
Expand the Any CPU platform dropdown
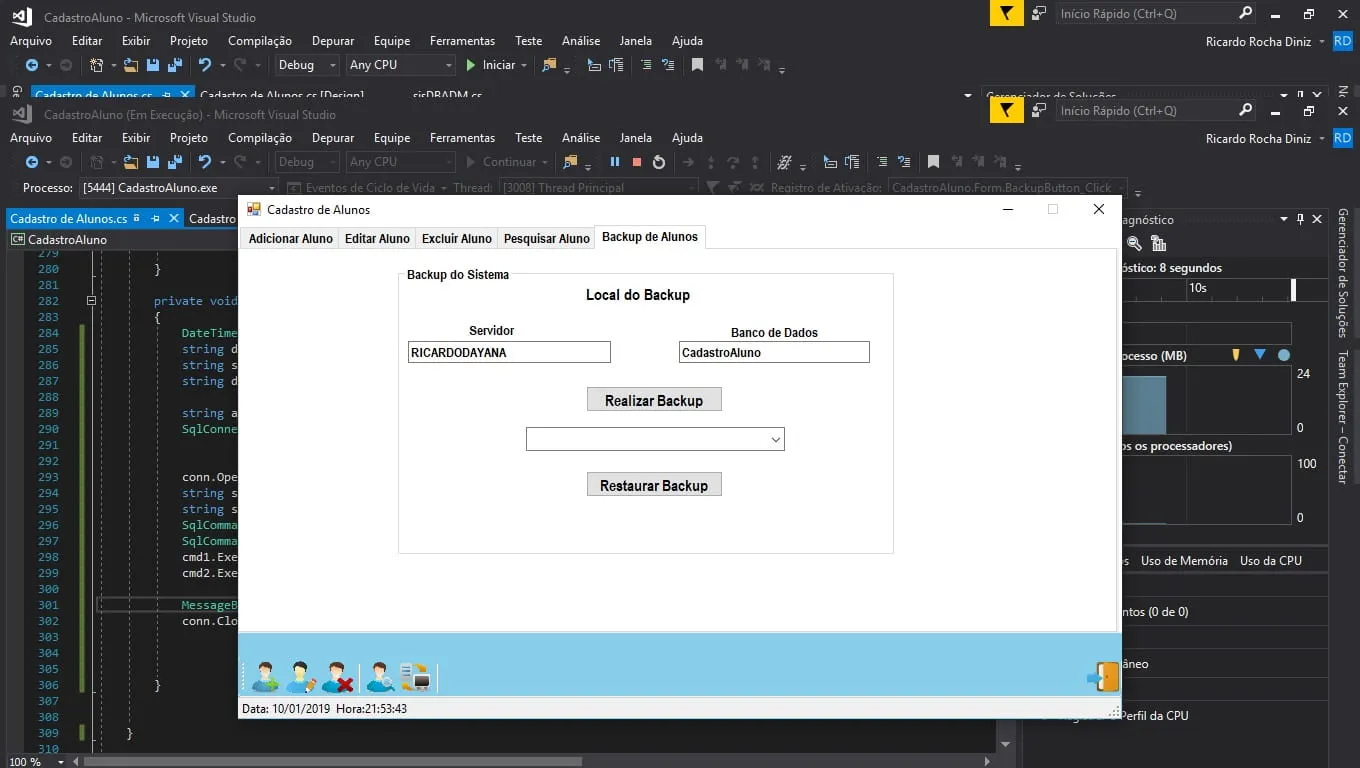(x=449, y=65)
